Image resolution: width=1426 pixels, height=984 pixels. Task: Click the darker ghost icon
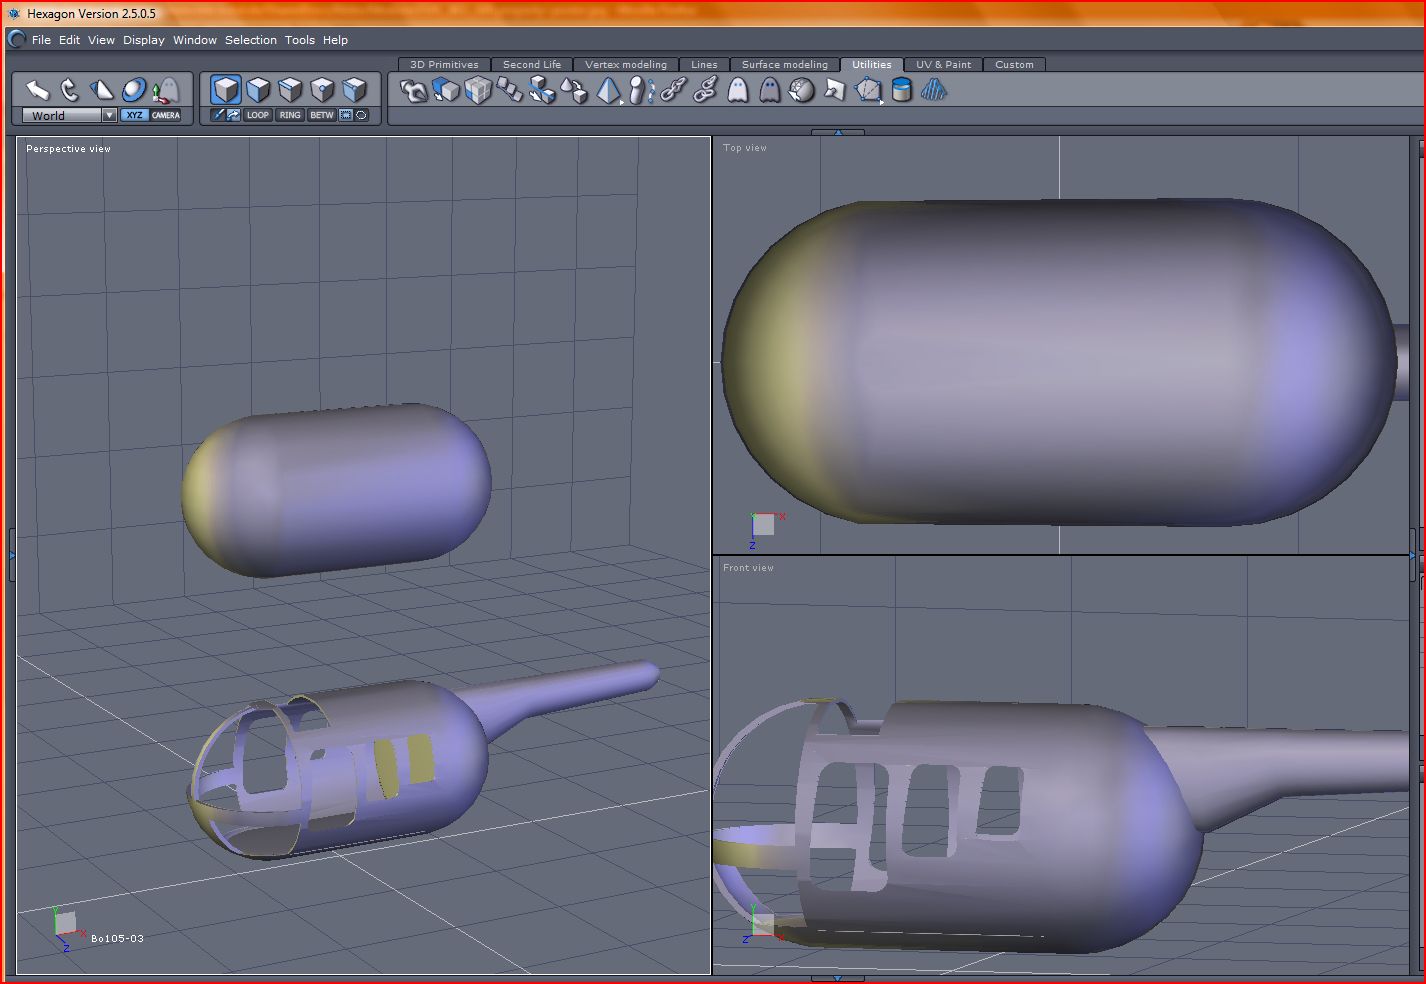point(769,91)
